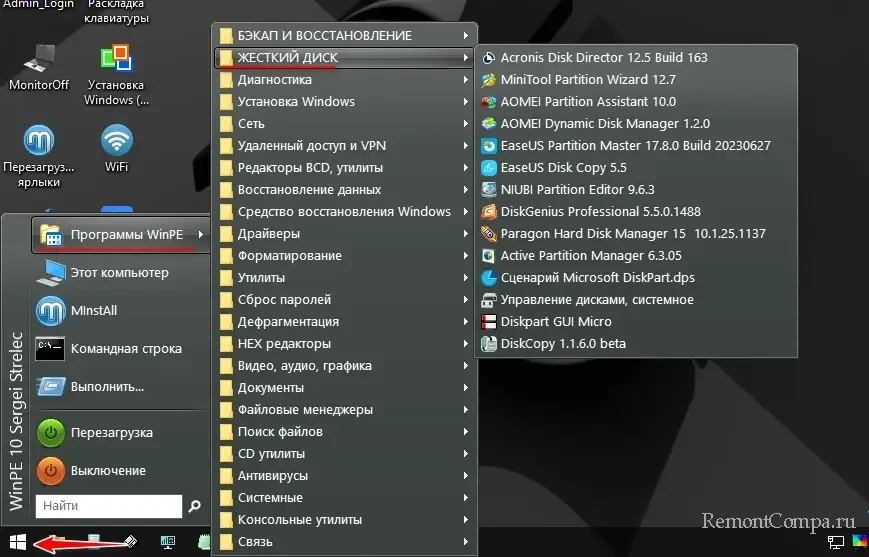Open Acronis Disk Director 12.5 icon
Image resolution: width=869 pixels, height=557 pixels.
coord(489,58)
